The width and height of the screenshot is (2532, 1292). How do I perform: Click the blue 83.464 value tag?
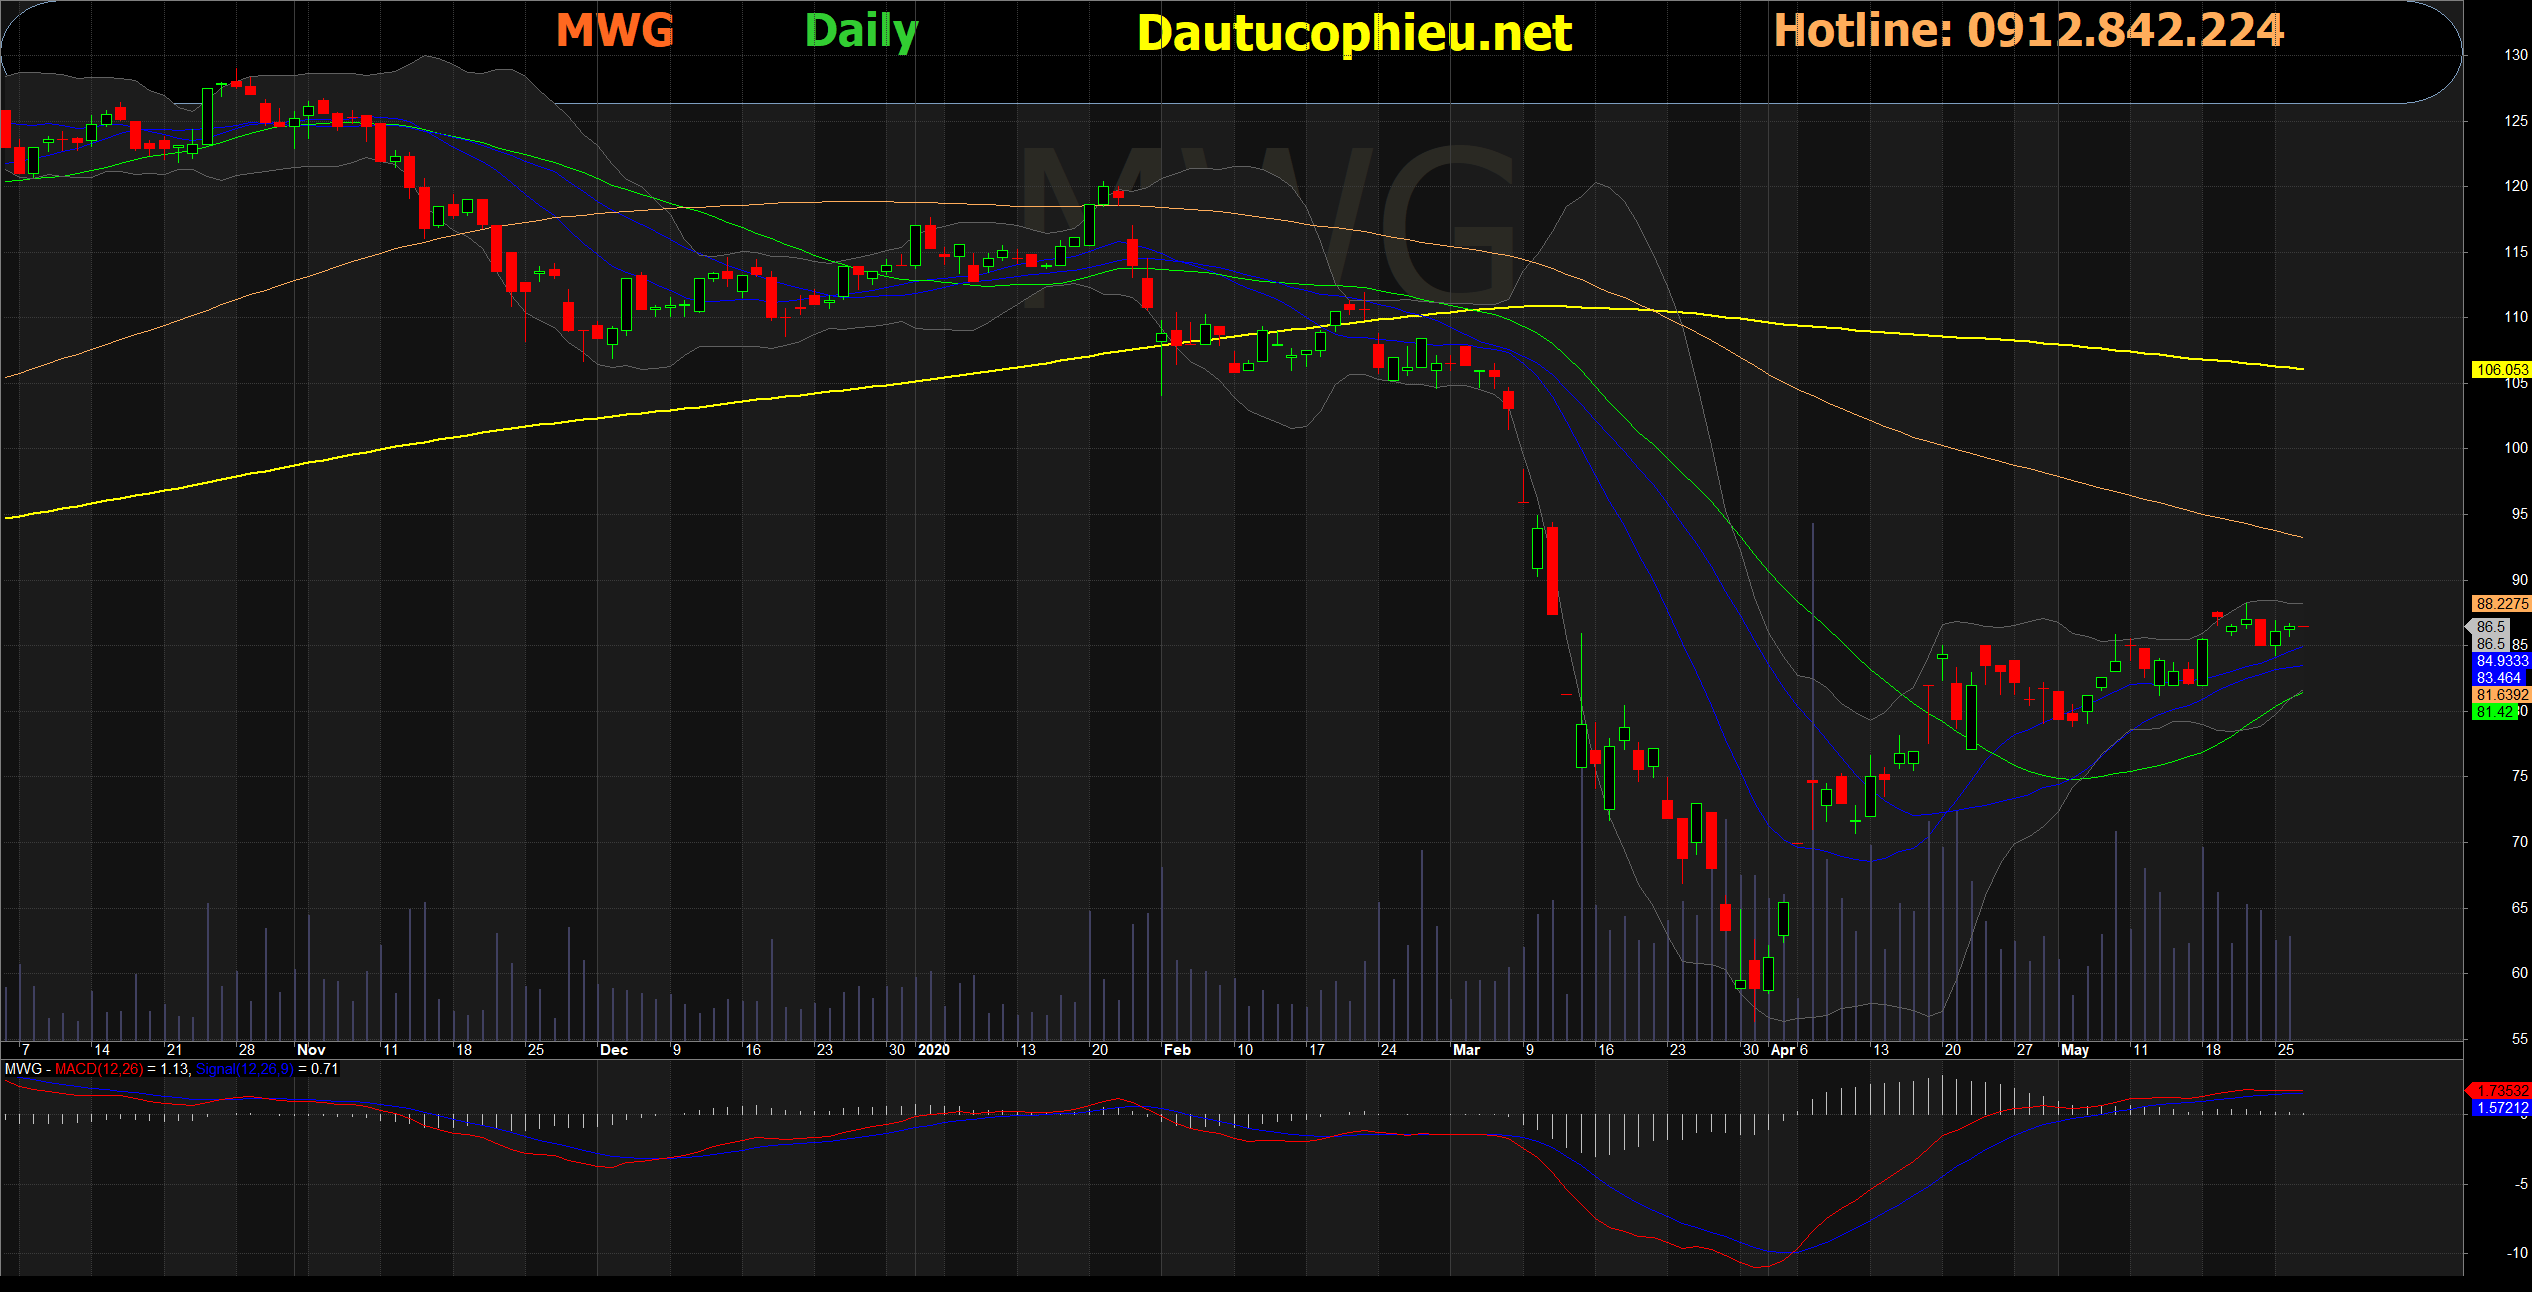[2498, 678]
